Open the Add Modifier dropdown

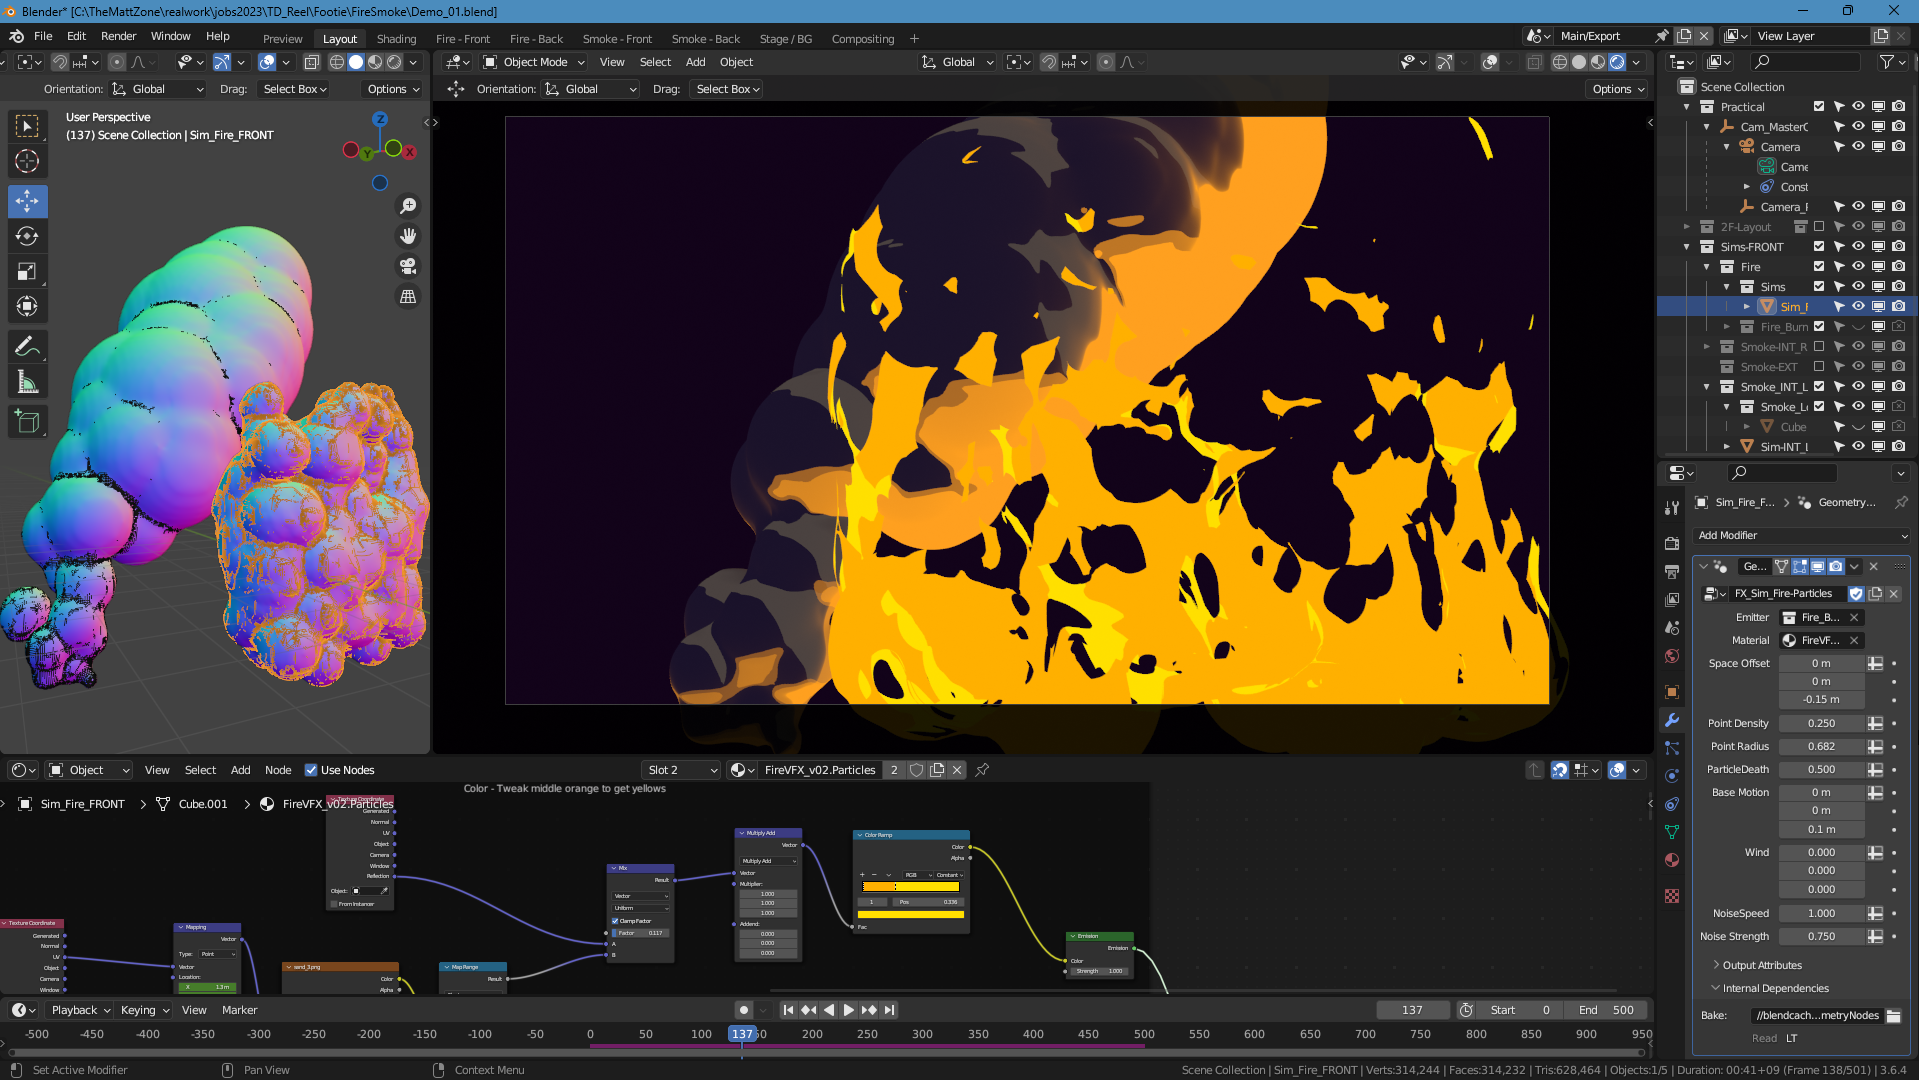1801,535
